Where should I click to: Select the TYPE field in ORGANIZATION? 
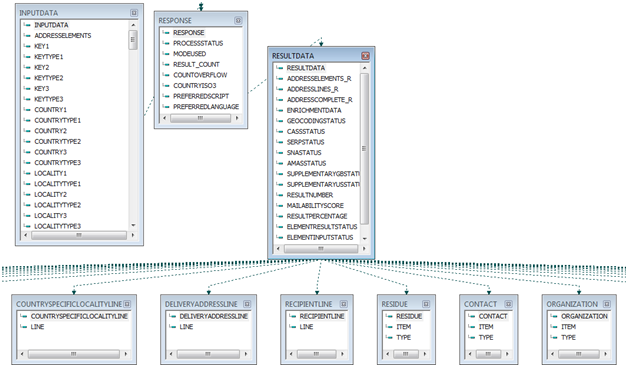point(568,337)
